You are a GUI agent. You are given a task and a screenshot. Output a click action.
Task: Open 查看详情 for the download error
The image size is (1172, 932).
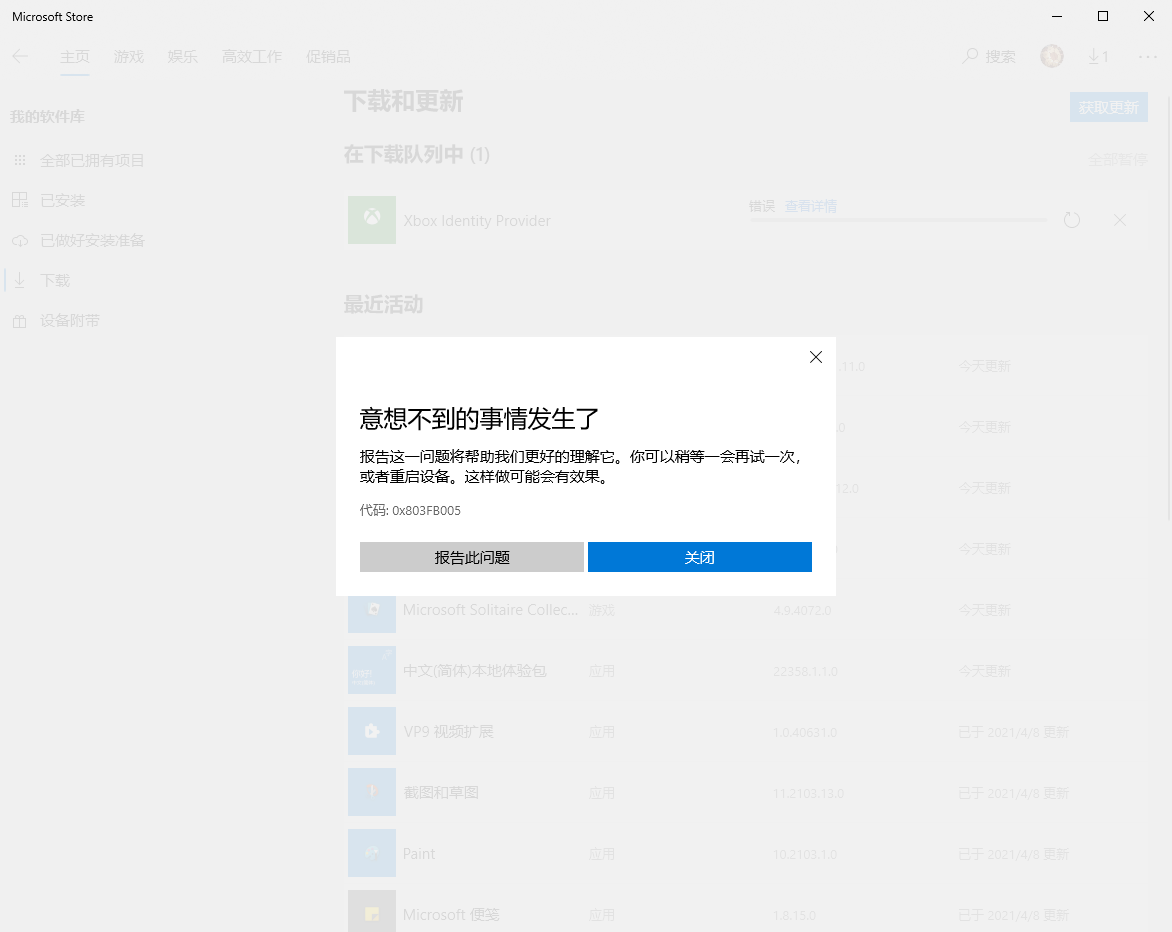[811, 206]
